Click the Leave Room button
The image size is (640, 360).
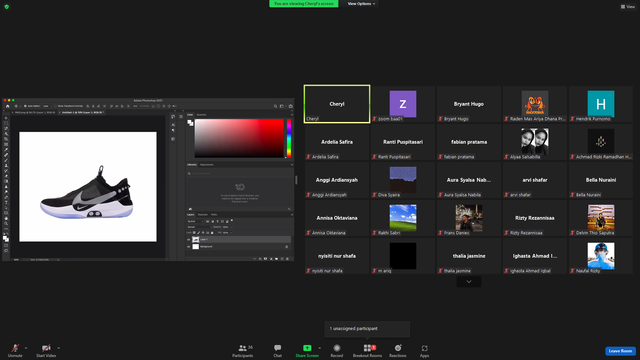[x=620, y=351]
